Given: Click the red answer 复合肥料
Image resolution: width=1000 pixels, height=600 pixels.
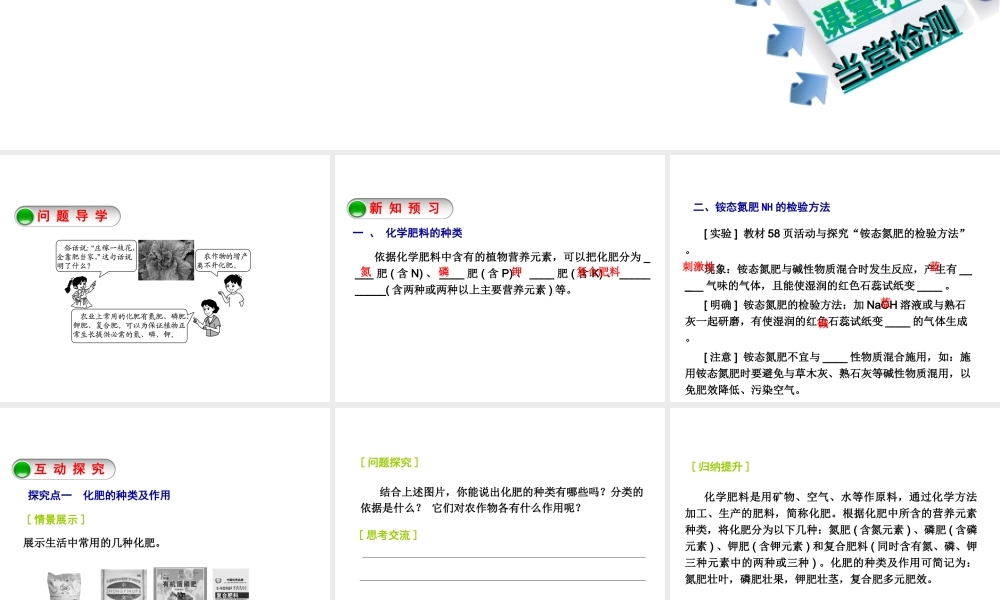Looking at the screenshot, I should (x=598, y=272).
